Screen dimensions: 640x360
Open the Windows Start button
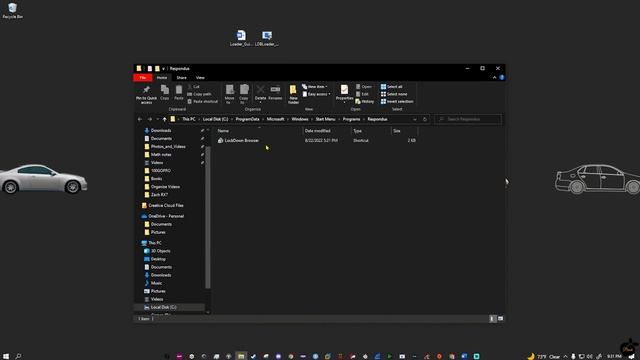coord(6,356)
